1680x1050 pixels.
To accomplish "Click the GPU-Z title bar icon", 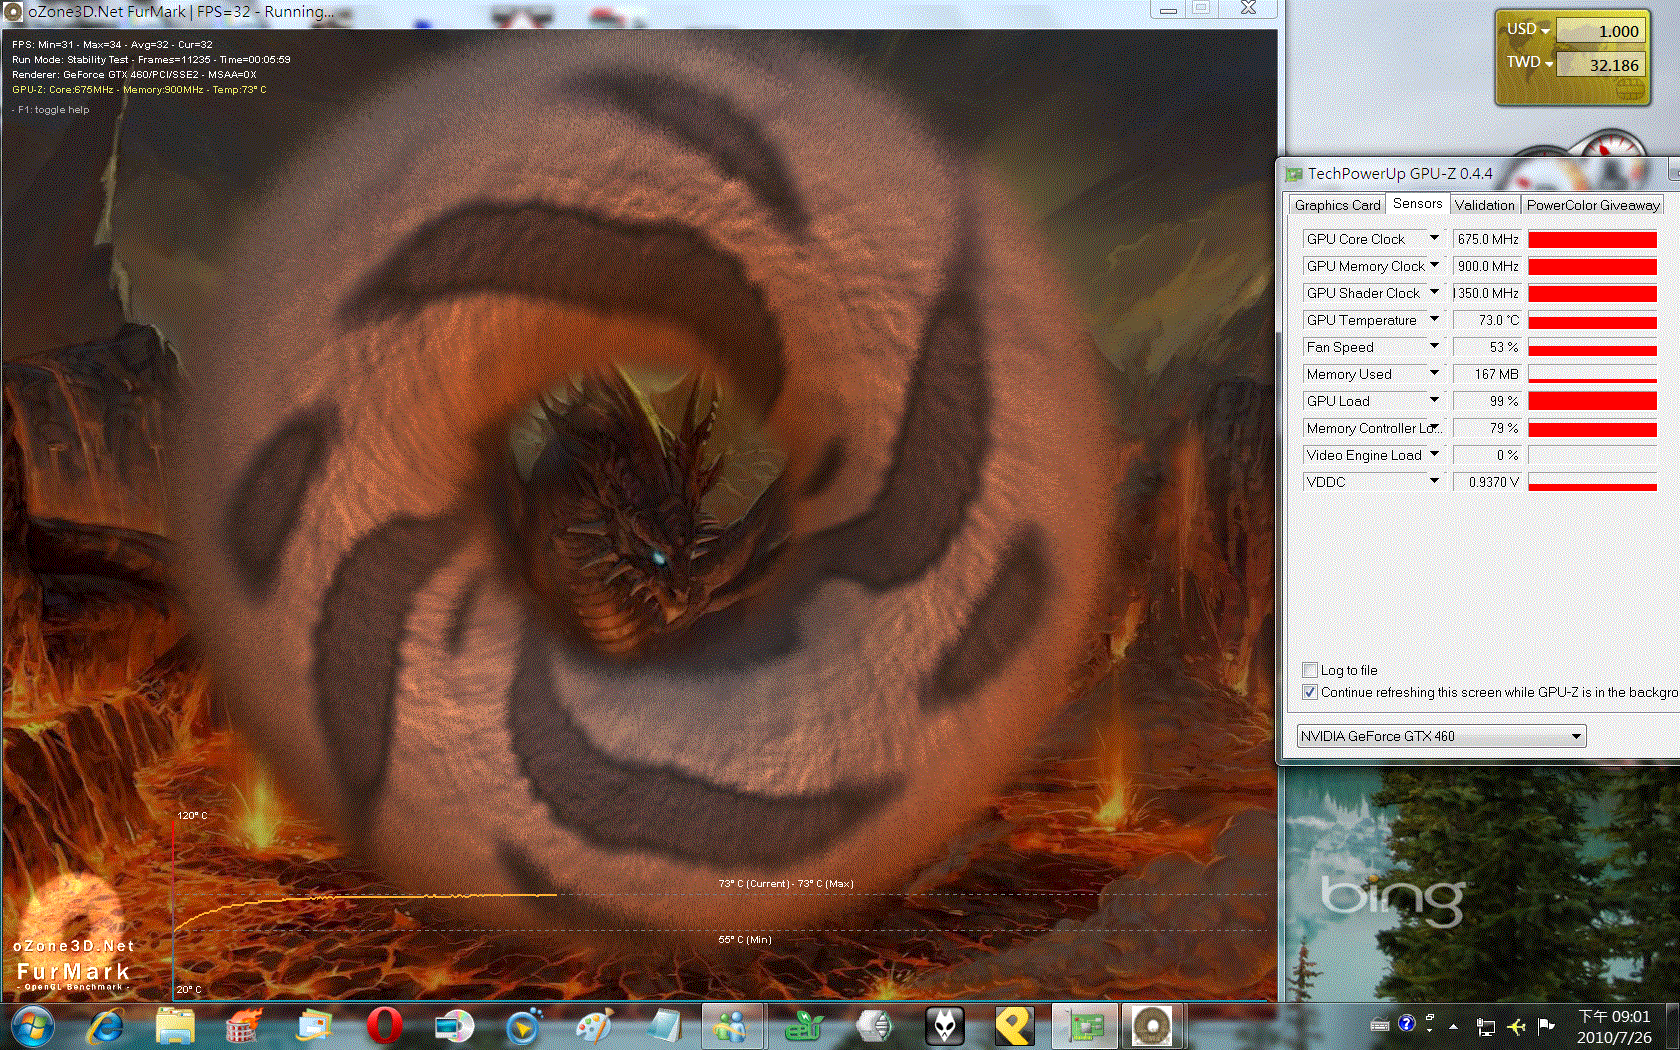I will 1294,174.
